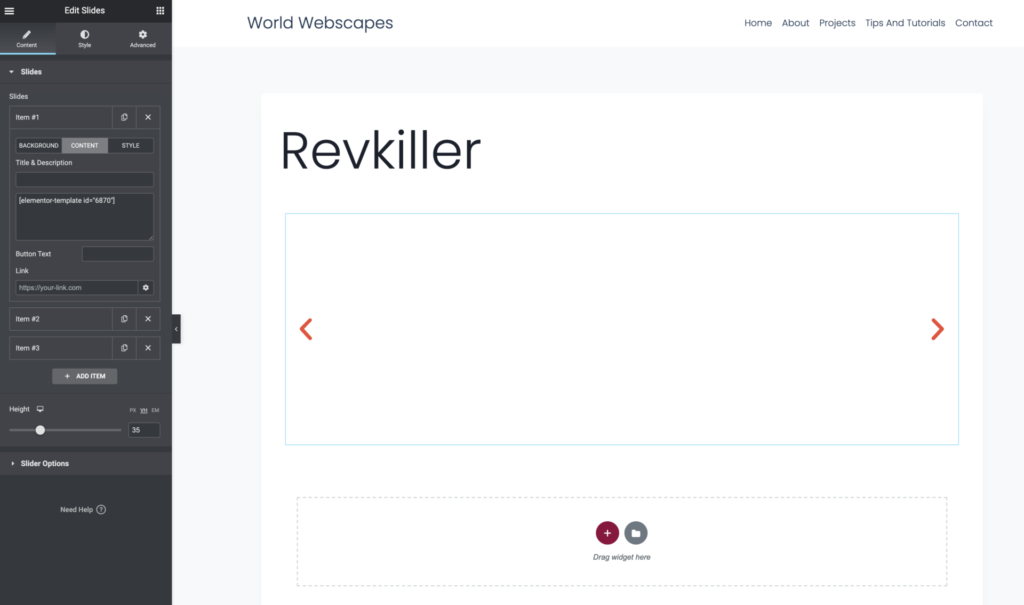Click the Height value field showing 35
The image size is (1024, 605).
click(x=144, y=430)
